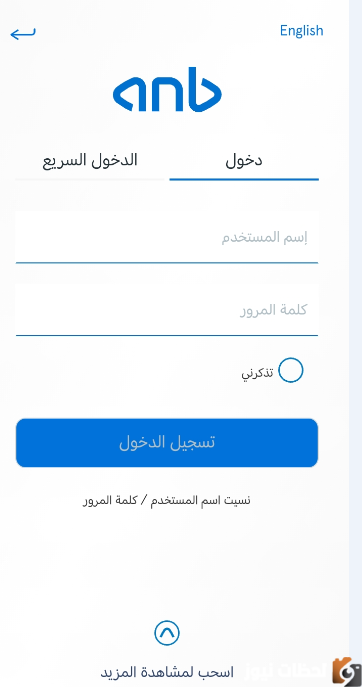Image resolution: width=362 pixels, height=687 pixels.
Task: Switch to the الدخول السريع quick login tab
Action: click(90, 161)
